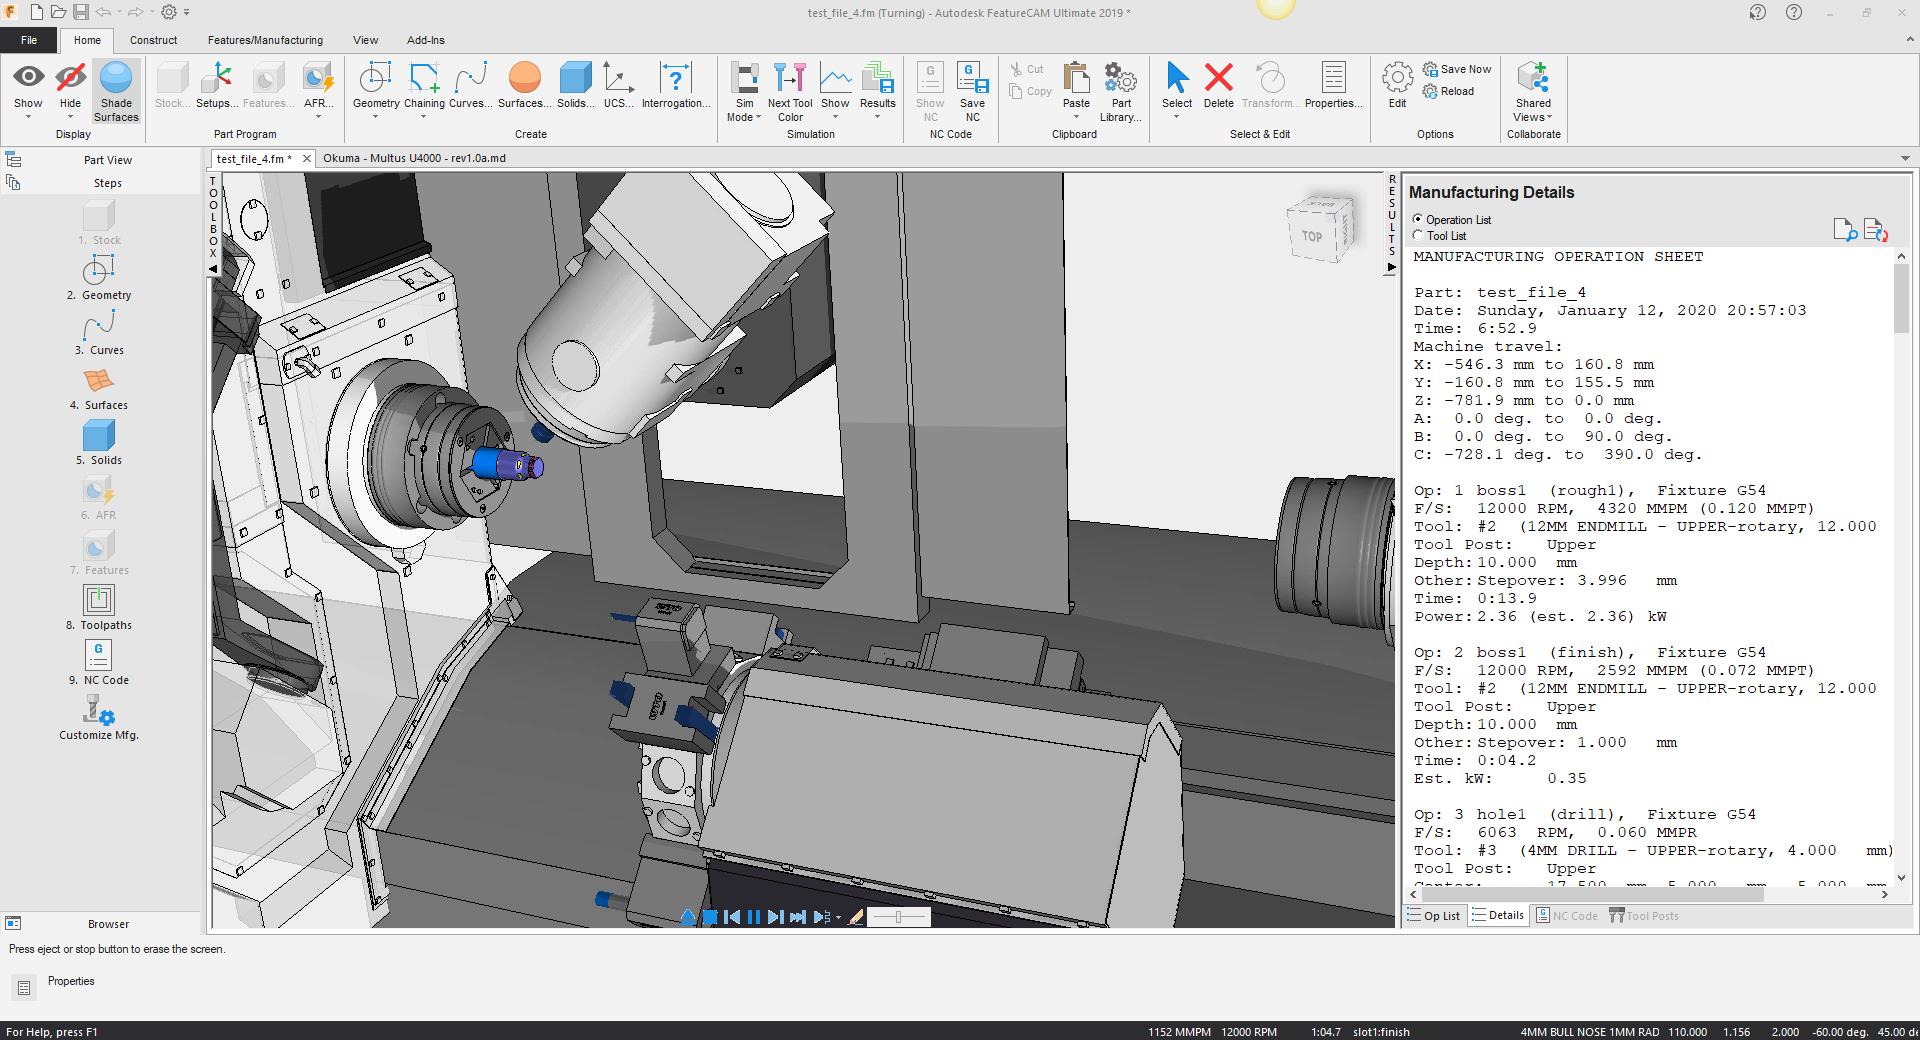Switch to Okuma Multus U4000 document tab
1920x1040 pixels.
414,158
